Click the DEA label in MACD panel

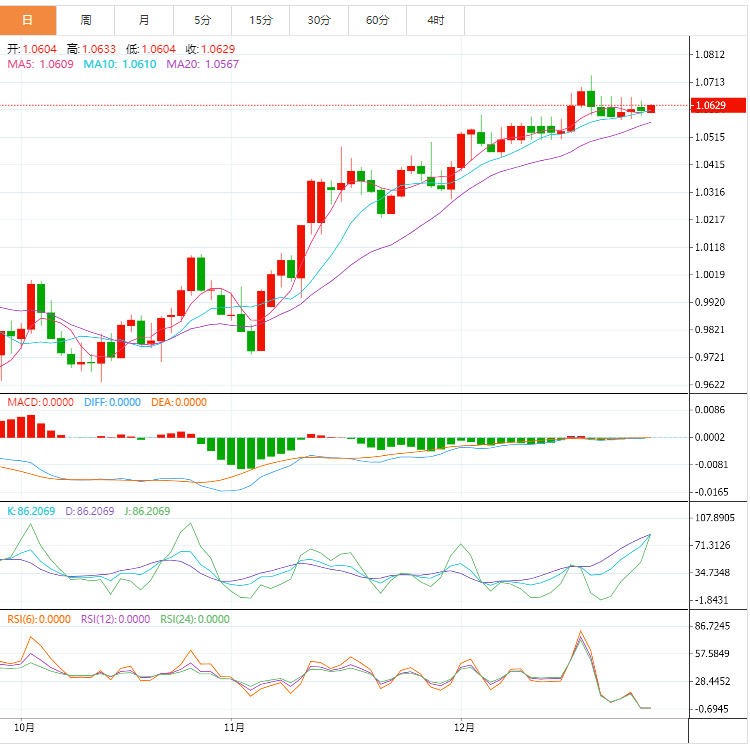(x=178, y=402)
